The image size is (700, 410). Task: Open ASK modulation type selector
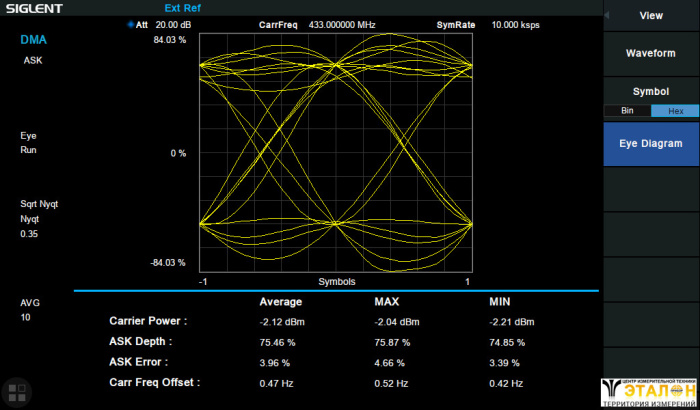coord(33,60)
